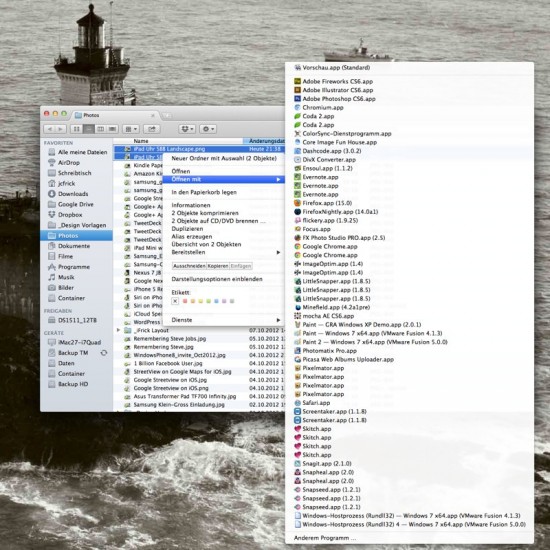Go forward with Finder forward arrow
The image size is (550, 550).
click(61, 129)
